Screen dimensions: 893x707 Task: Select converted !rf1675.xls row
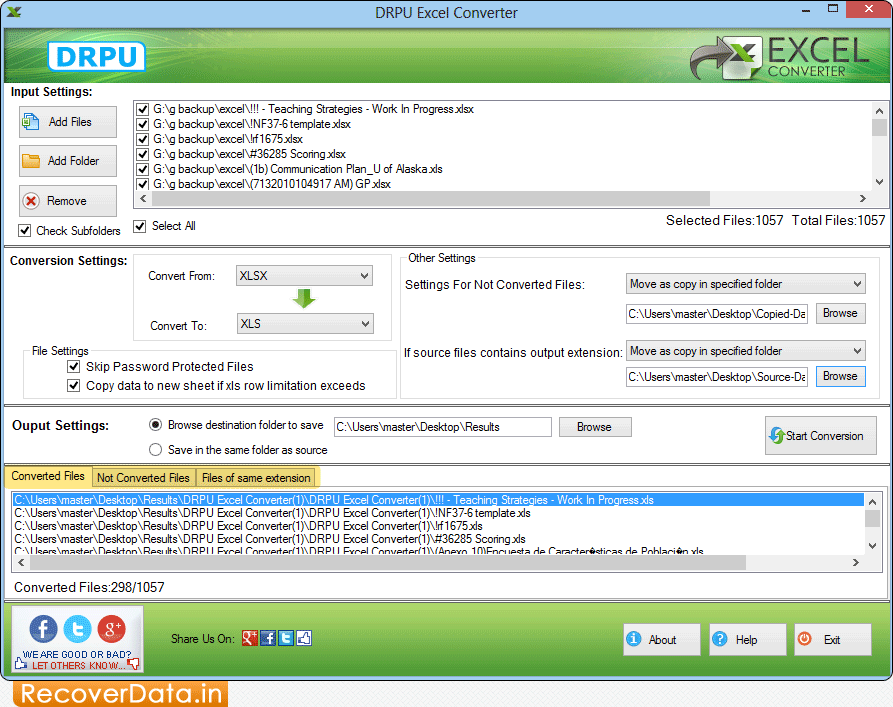click(438, 526)
